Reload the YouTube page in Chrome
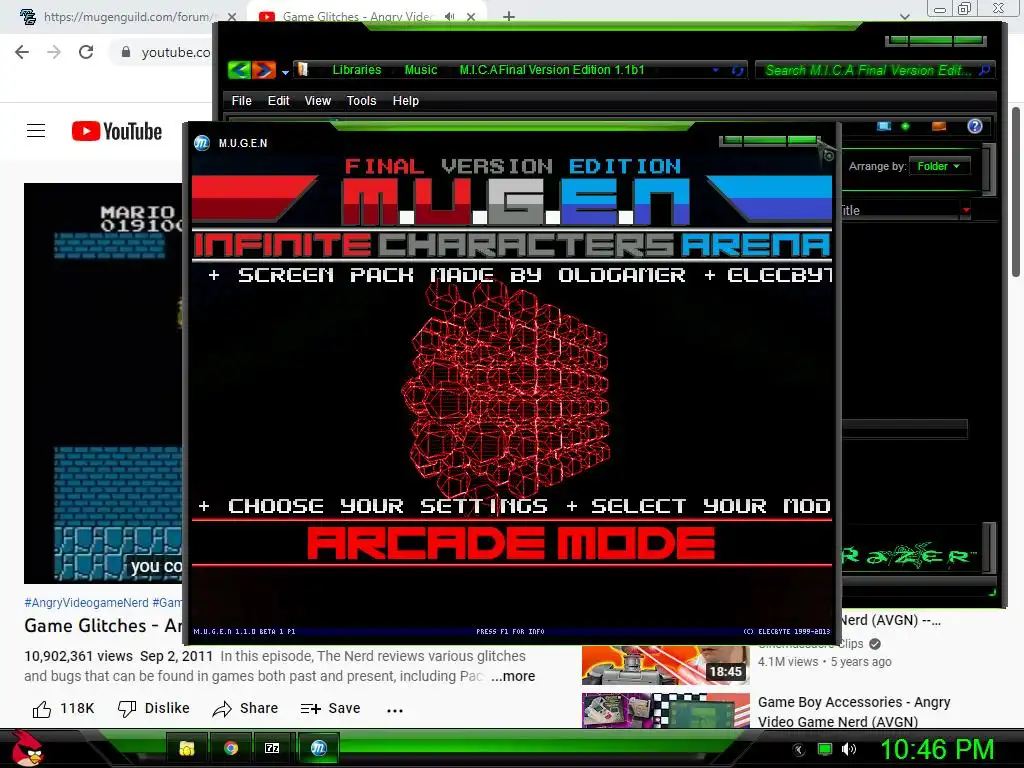 [86, 52]
